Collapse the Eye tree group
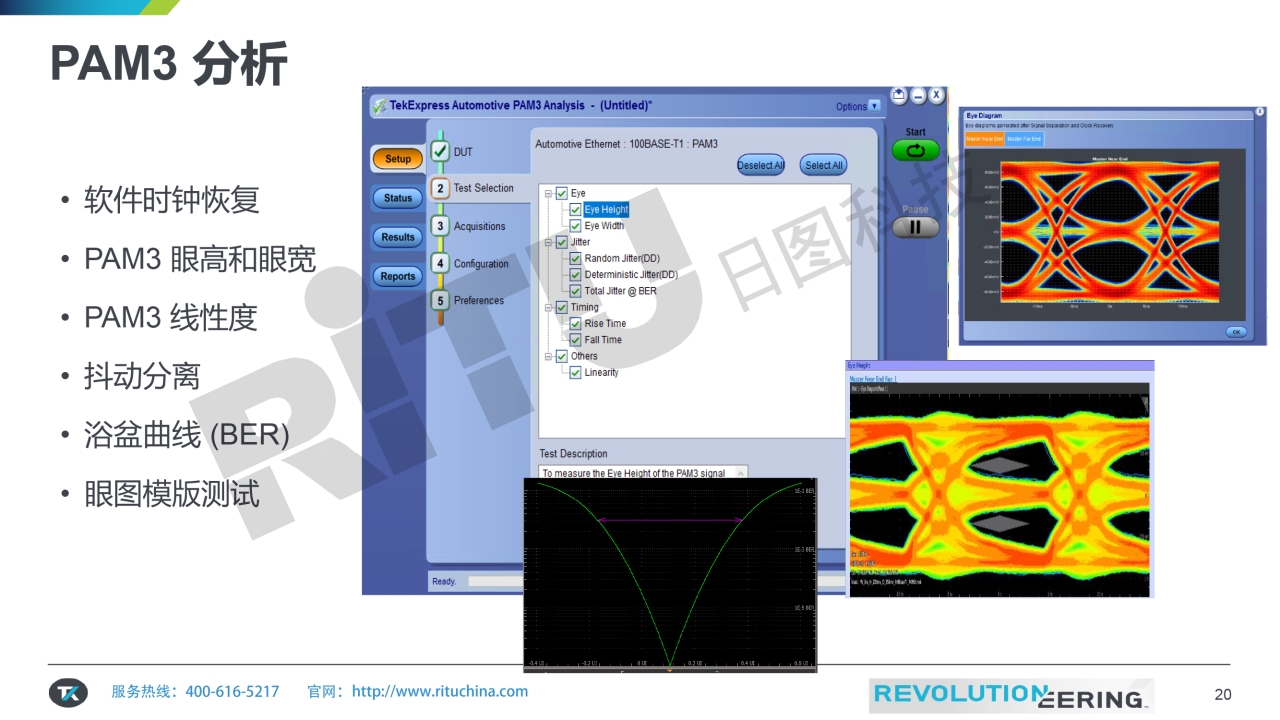The width and height of the screenshot is (1280, 720). click(x=548, y=194)
